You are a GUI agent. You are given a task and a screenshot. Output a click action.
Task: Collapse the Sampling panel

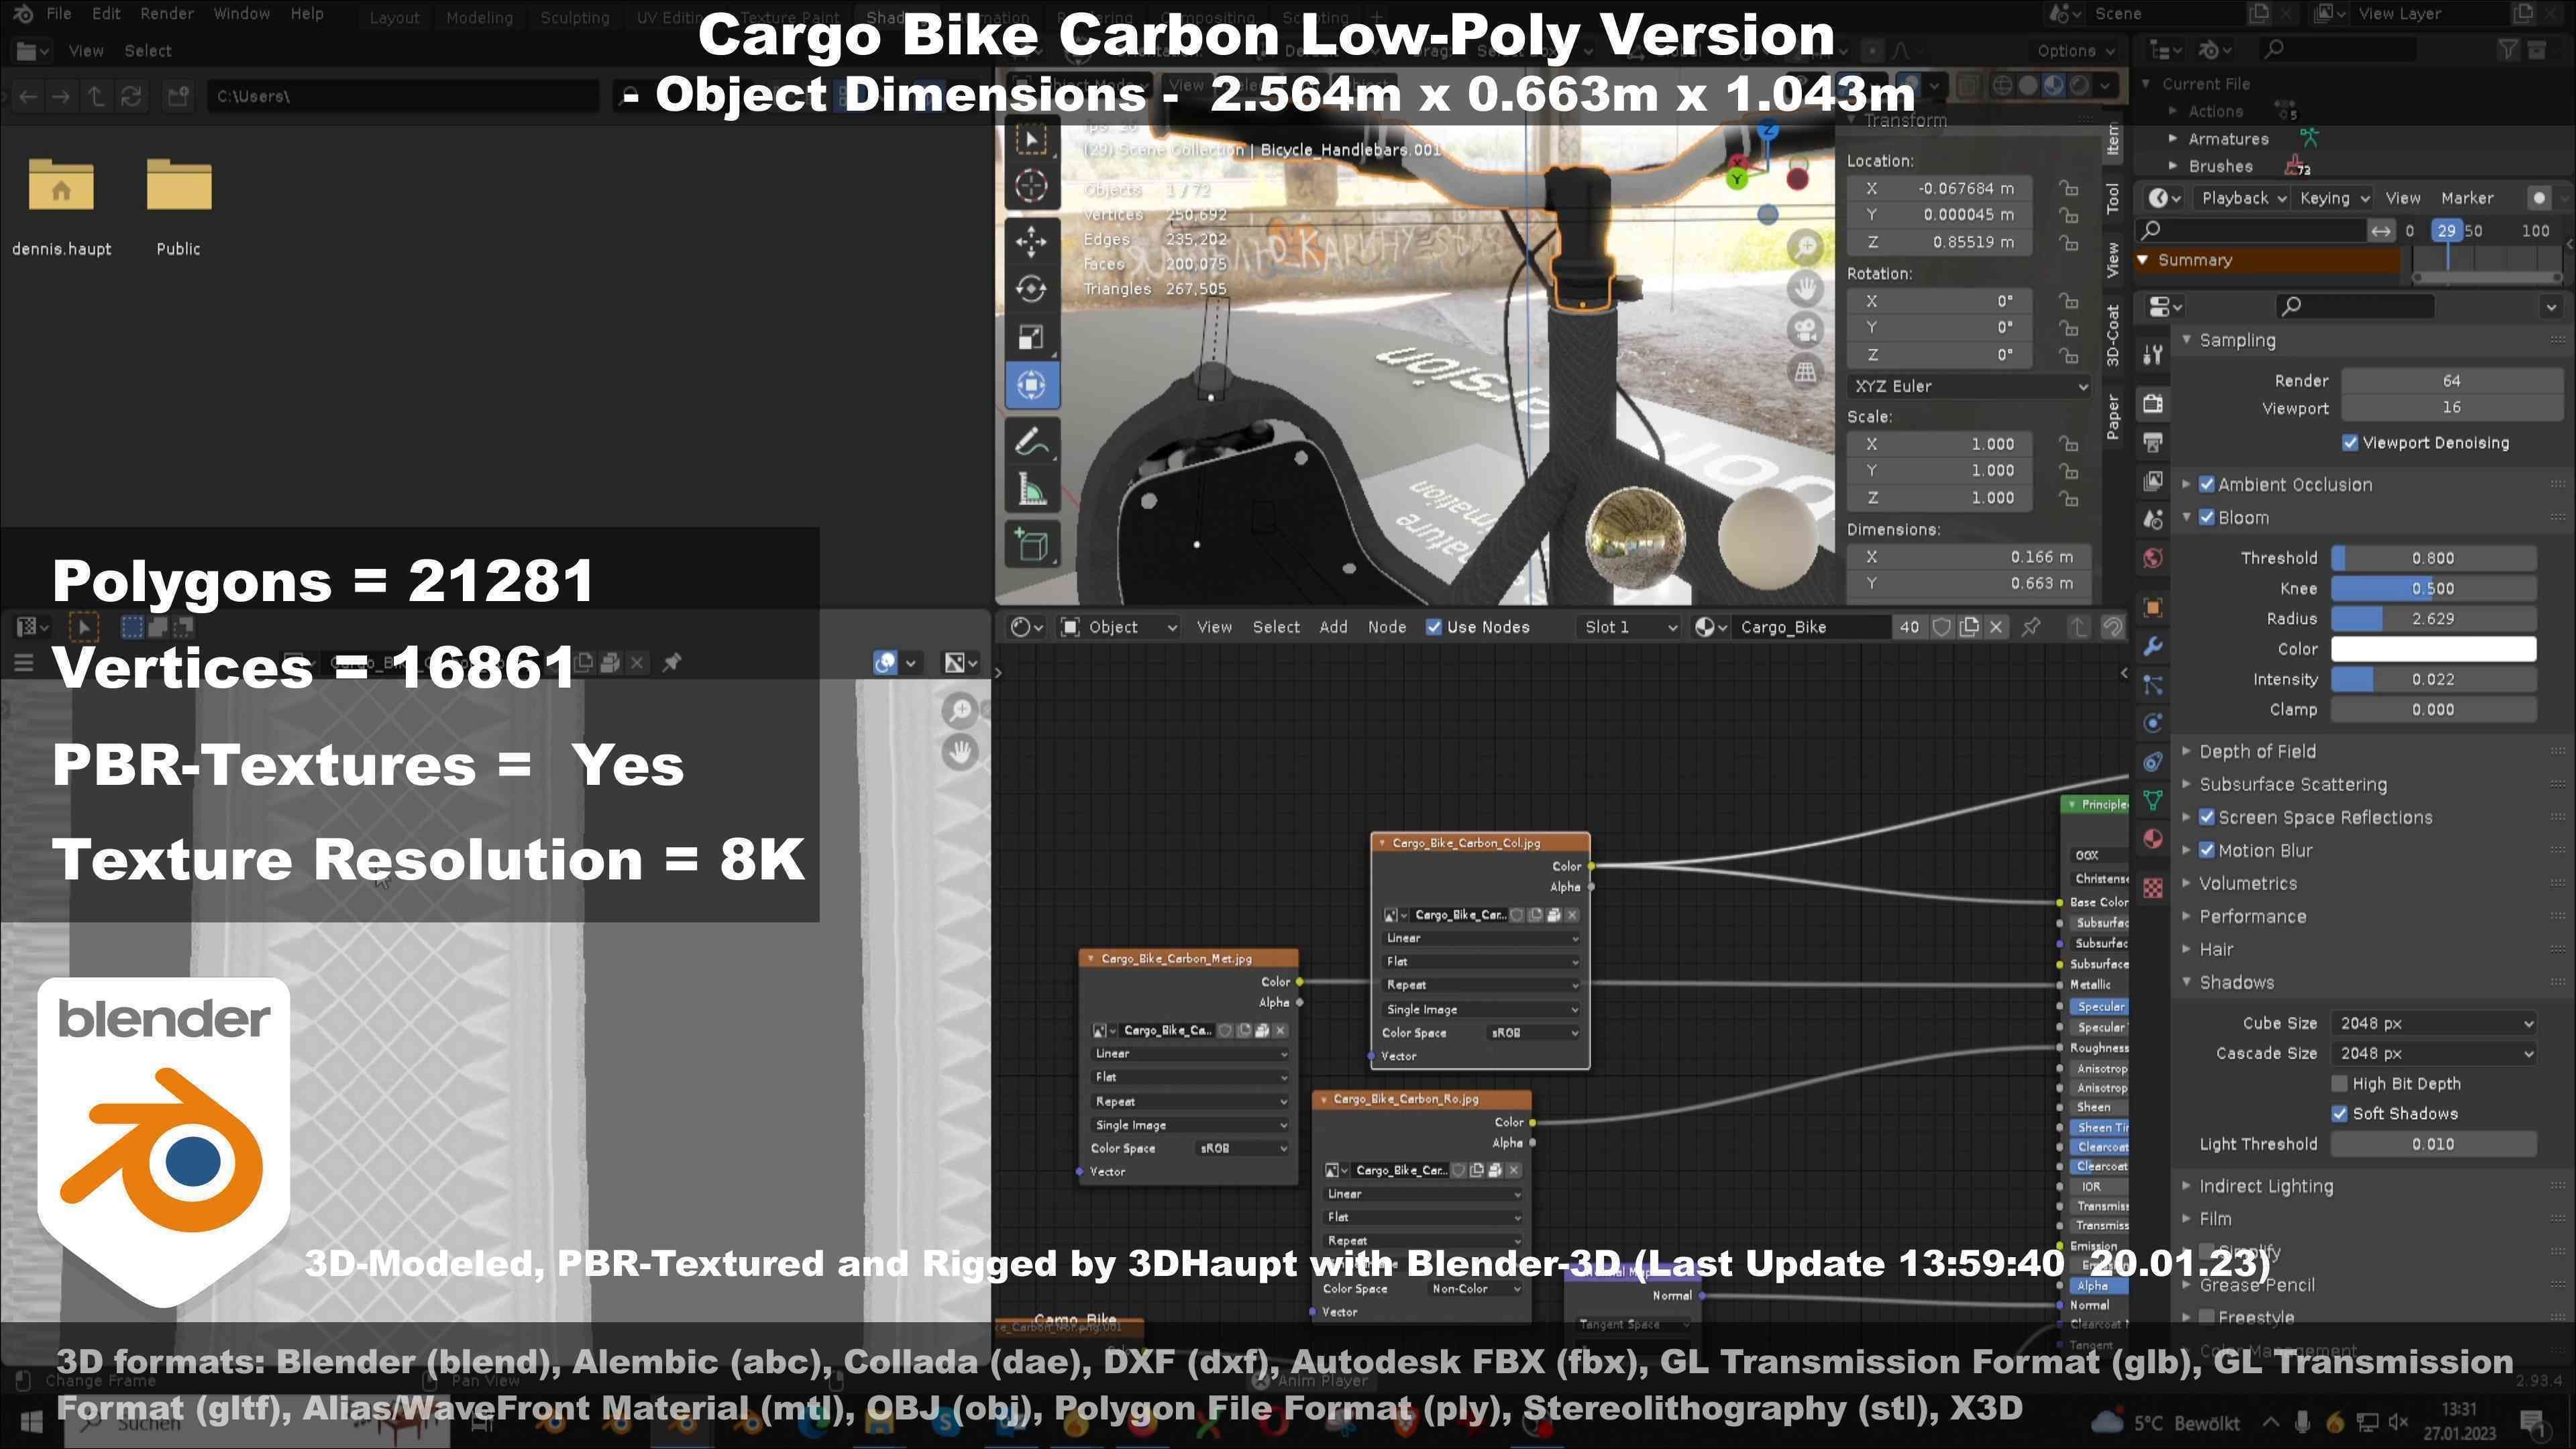[x=2237, y=340]
